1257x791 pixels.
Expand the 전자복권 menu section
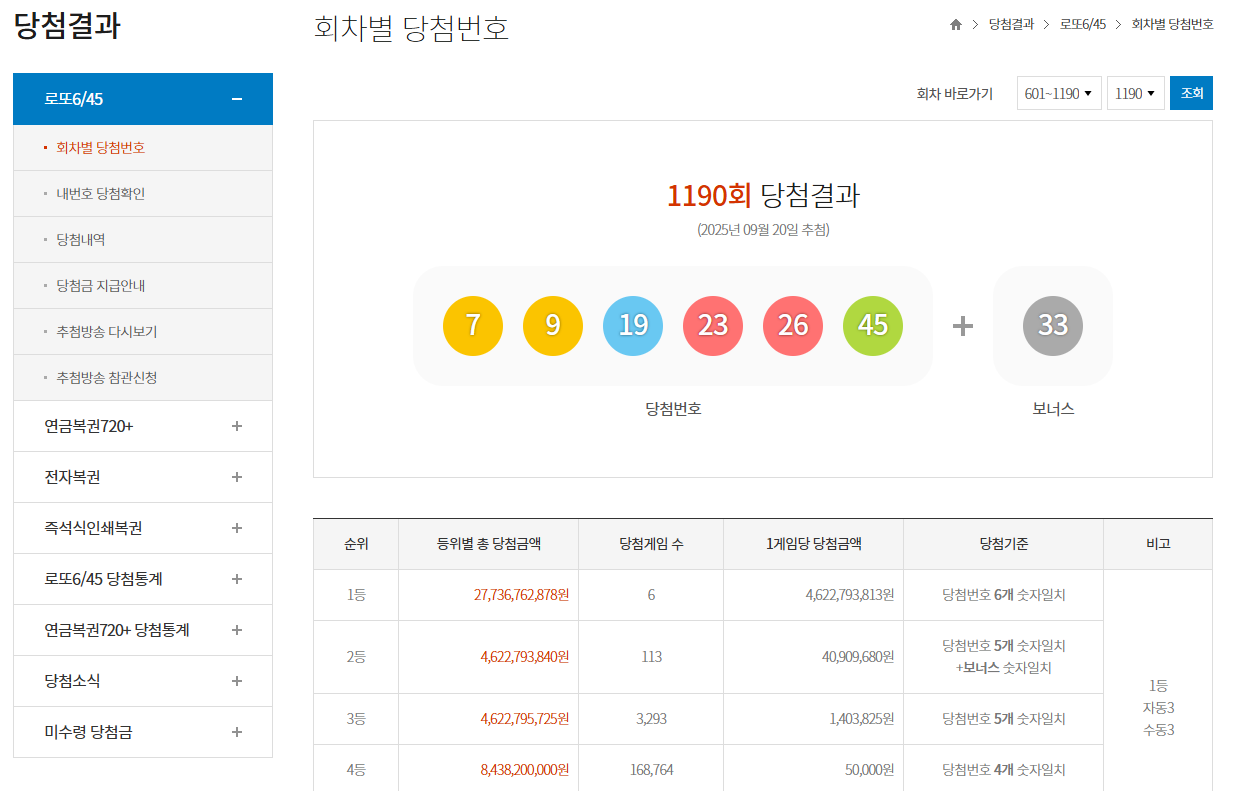coord(237,477)
